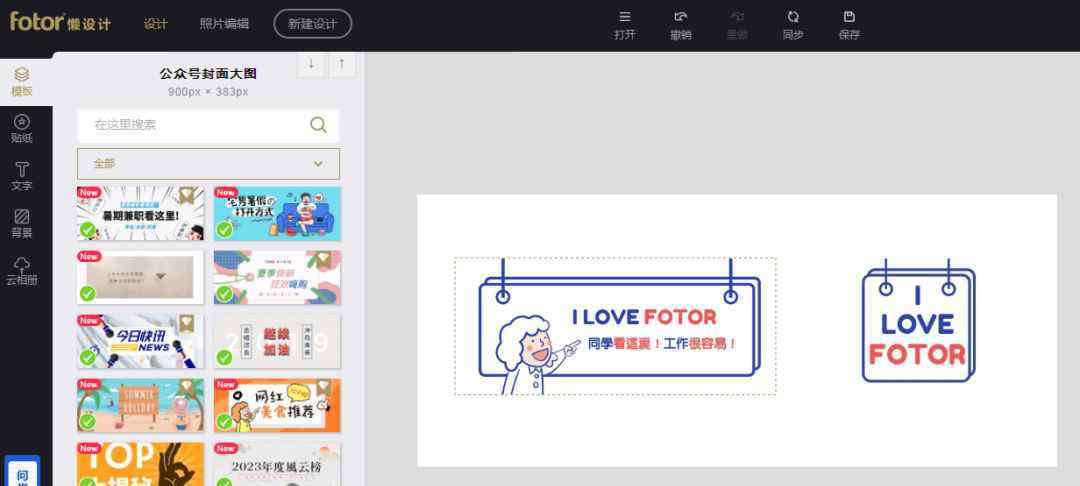
Task: Choose the 宅男暑假打开方式 template
Action: click(x=278, y=213)
